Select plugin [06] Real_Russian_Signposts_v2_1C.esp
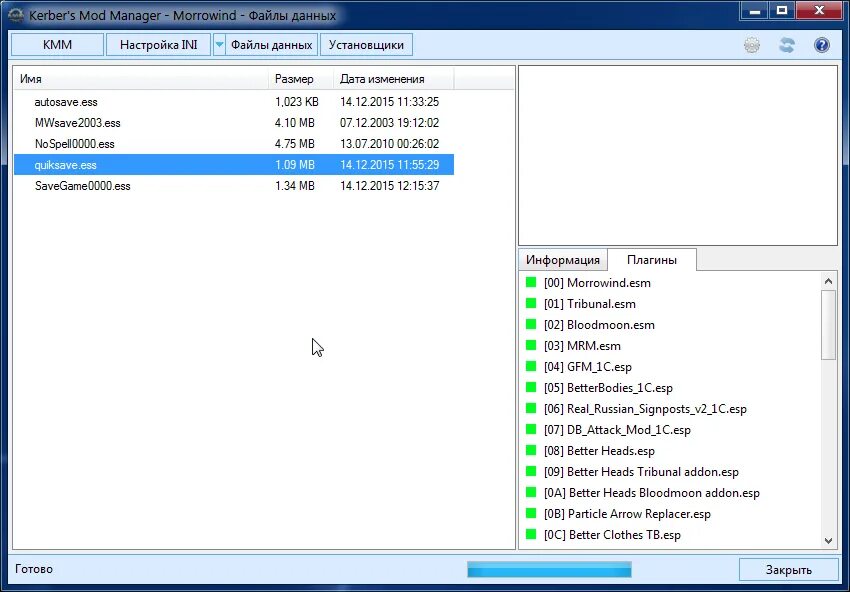The image size is (850, 592). click(x=645, y=409)
